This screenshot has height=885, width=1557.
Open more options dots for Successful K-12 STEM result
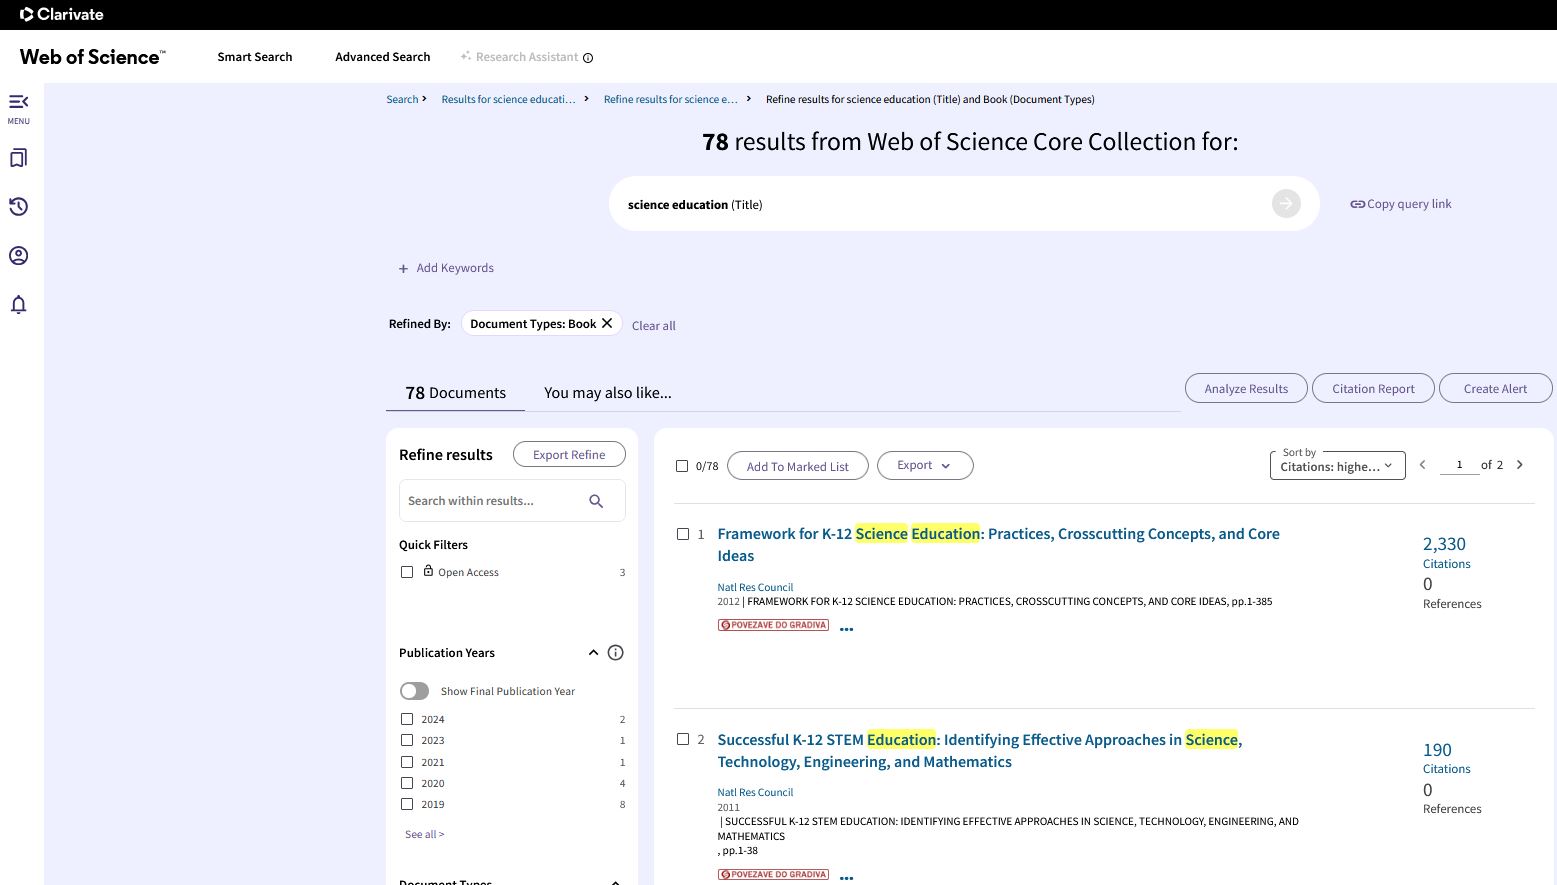(x=847, y=877)
